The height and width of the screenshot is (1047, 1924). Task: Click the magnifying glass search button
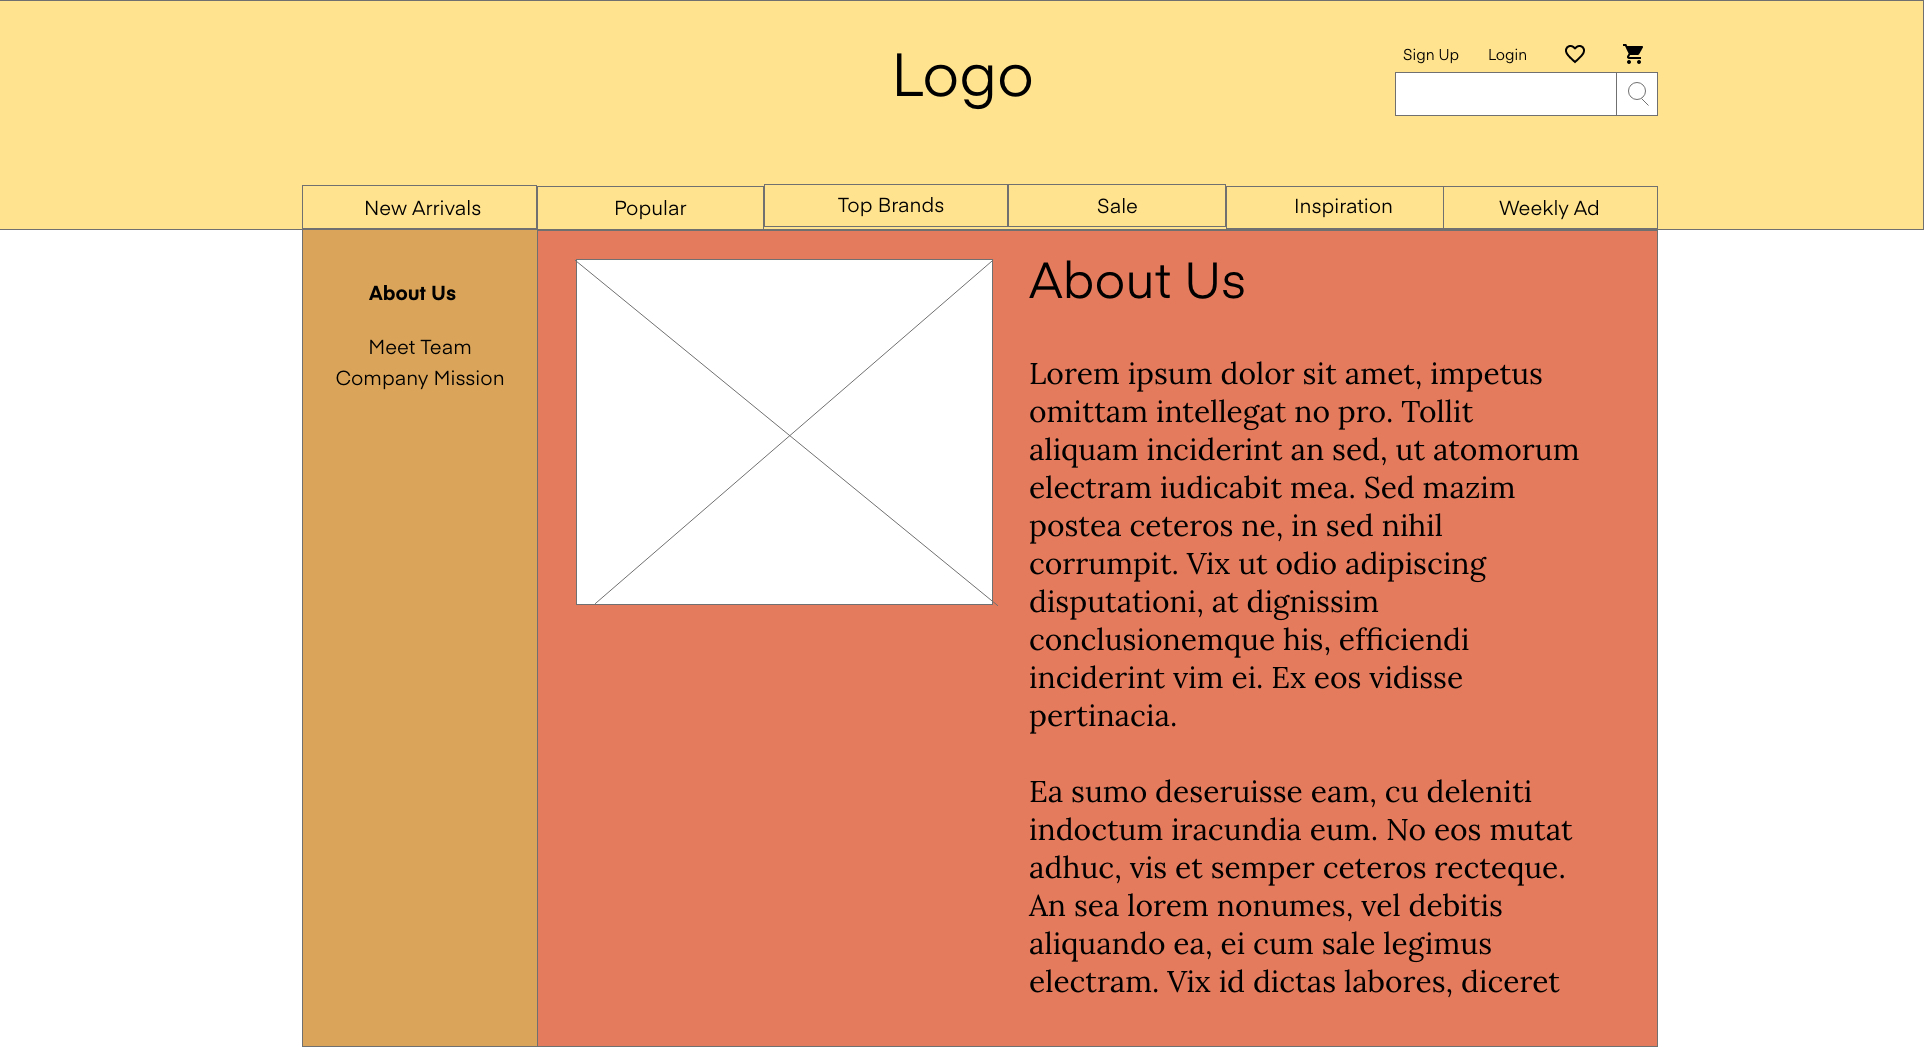[1637, 94]
